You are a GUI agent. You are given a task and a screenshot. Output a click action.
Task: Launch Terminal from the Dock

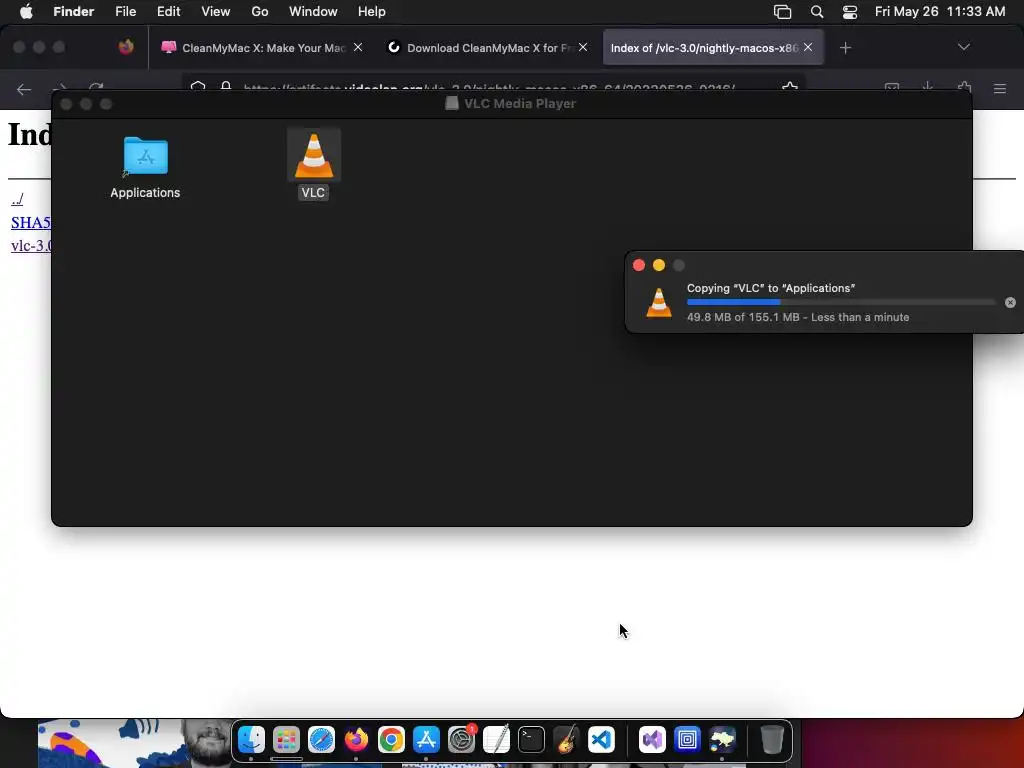[x=532, y=740]
